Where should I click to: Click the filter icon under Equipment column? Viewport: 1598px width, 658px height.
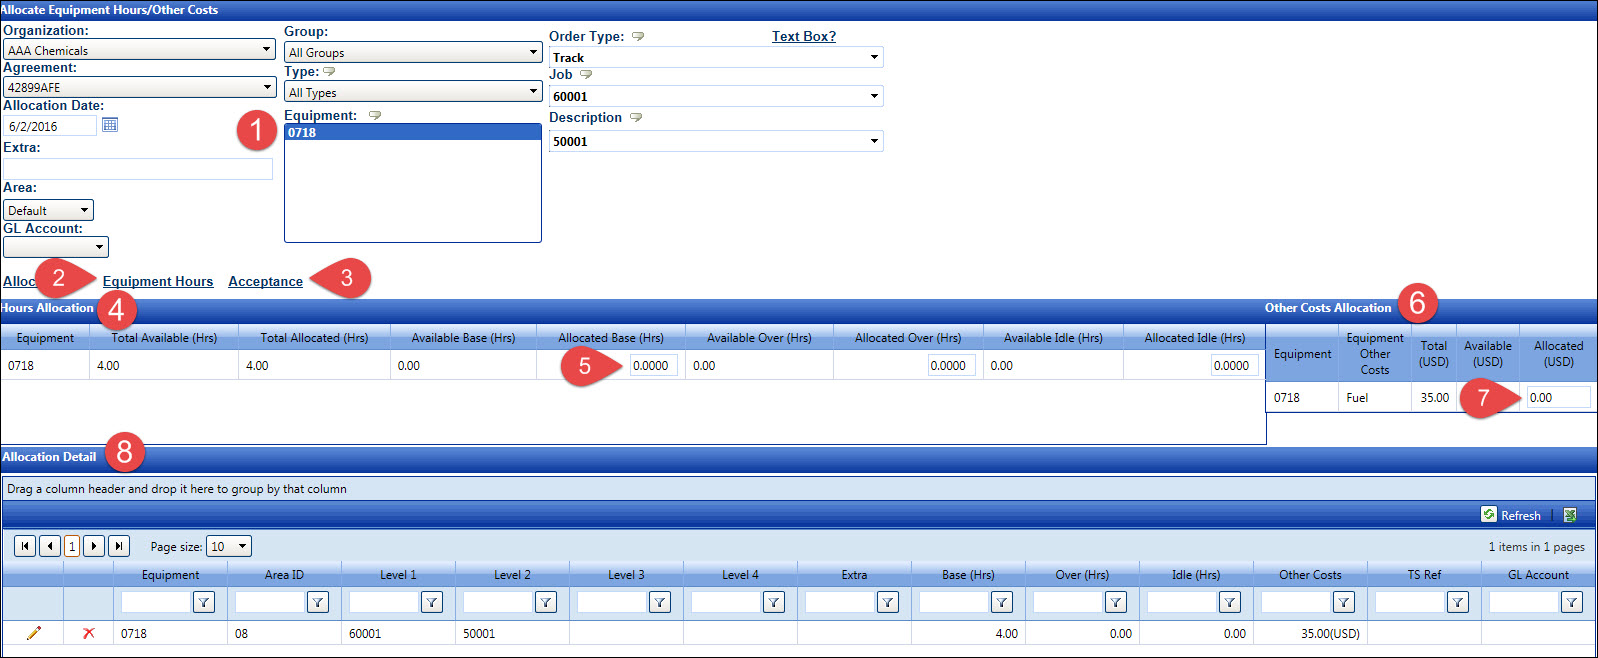(x=204, y=602)
